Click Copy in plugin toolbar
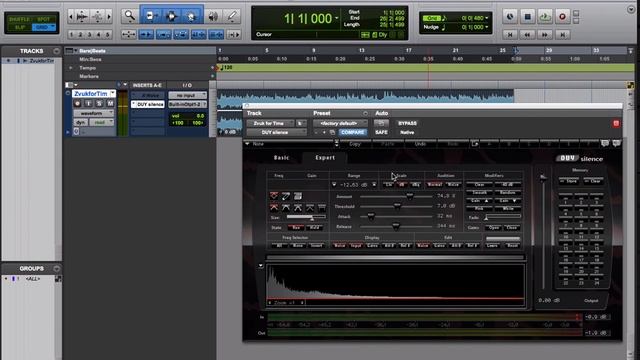The height and width of the screenshot is (360, 640). tap(355, 144)
